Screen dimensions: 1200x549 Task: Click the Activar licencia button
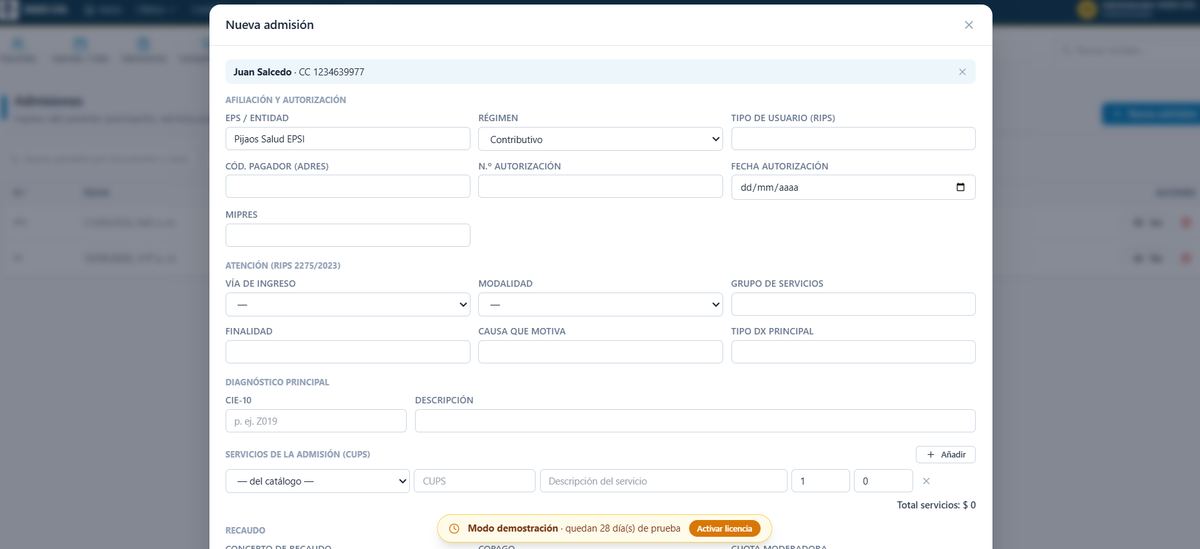724,528
